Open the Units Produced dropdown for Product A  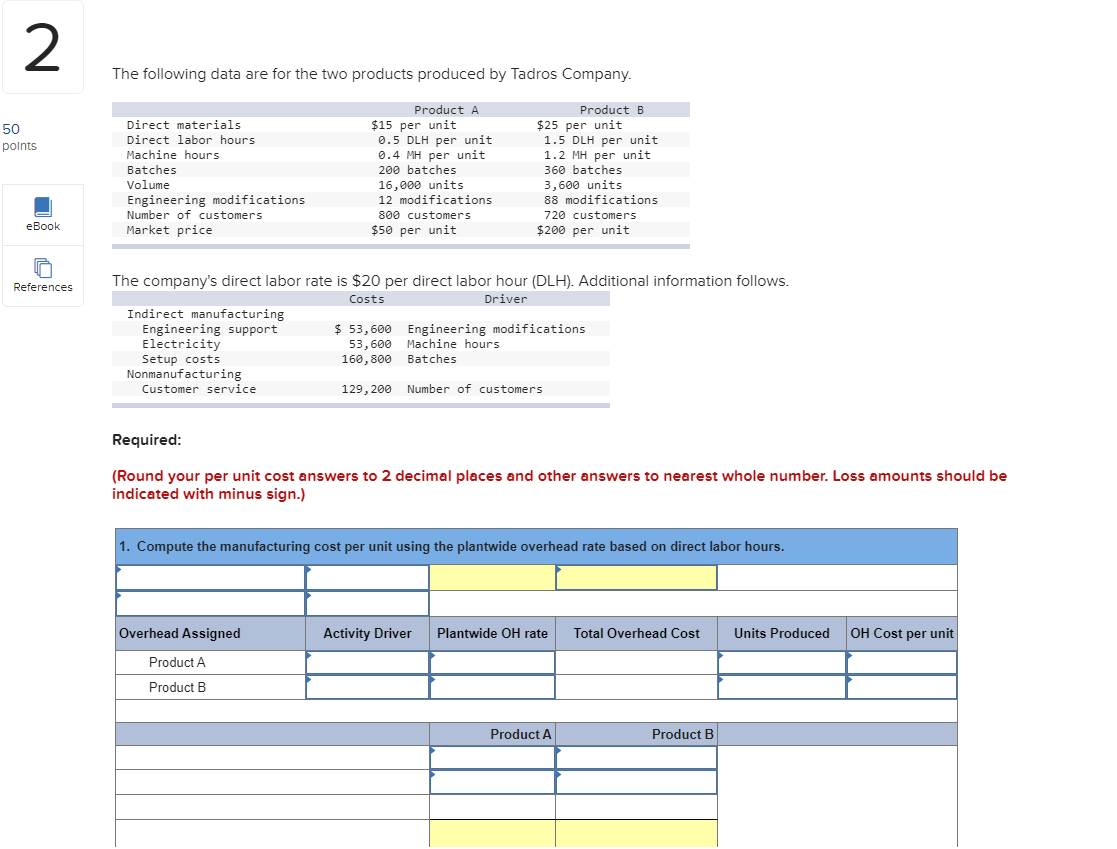tap(781, 662)
